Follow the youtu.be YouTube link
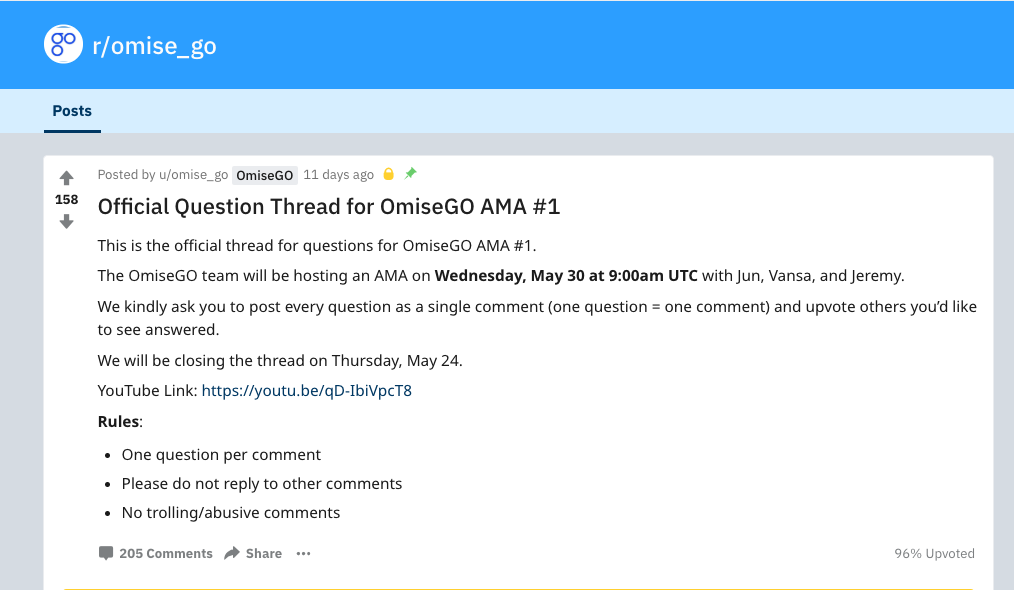The height and width of the screenshot is (590, 1014). [x=306, y=391]
